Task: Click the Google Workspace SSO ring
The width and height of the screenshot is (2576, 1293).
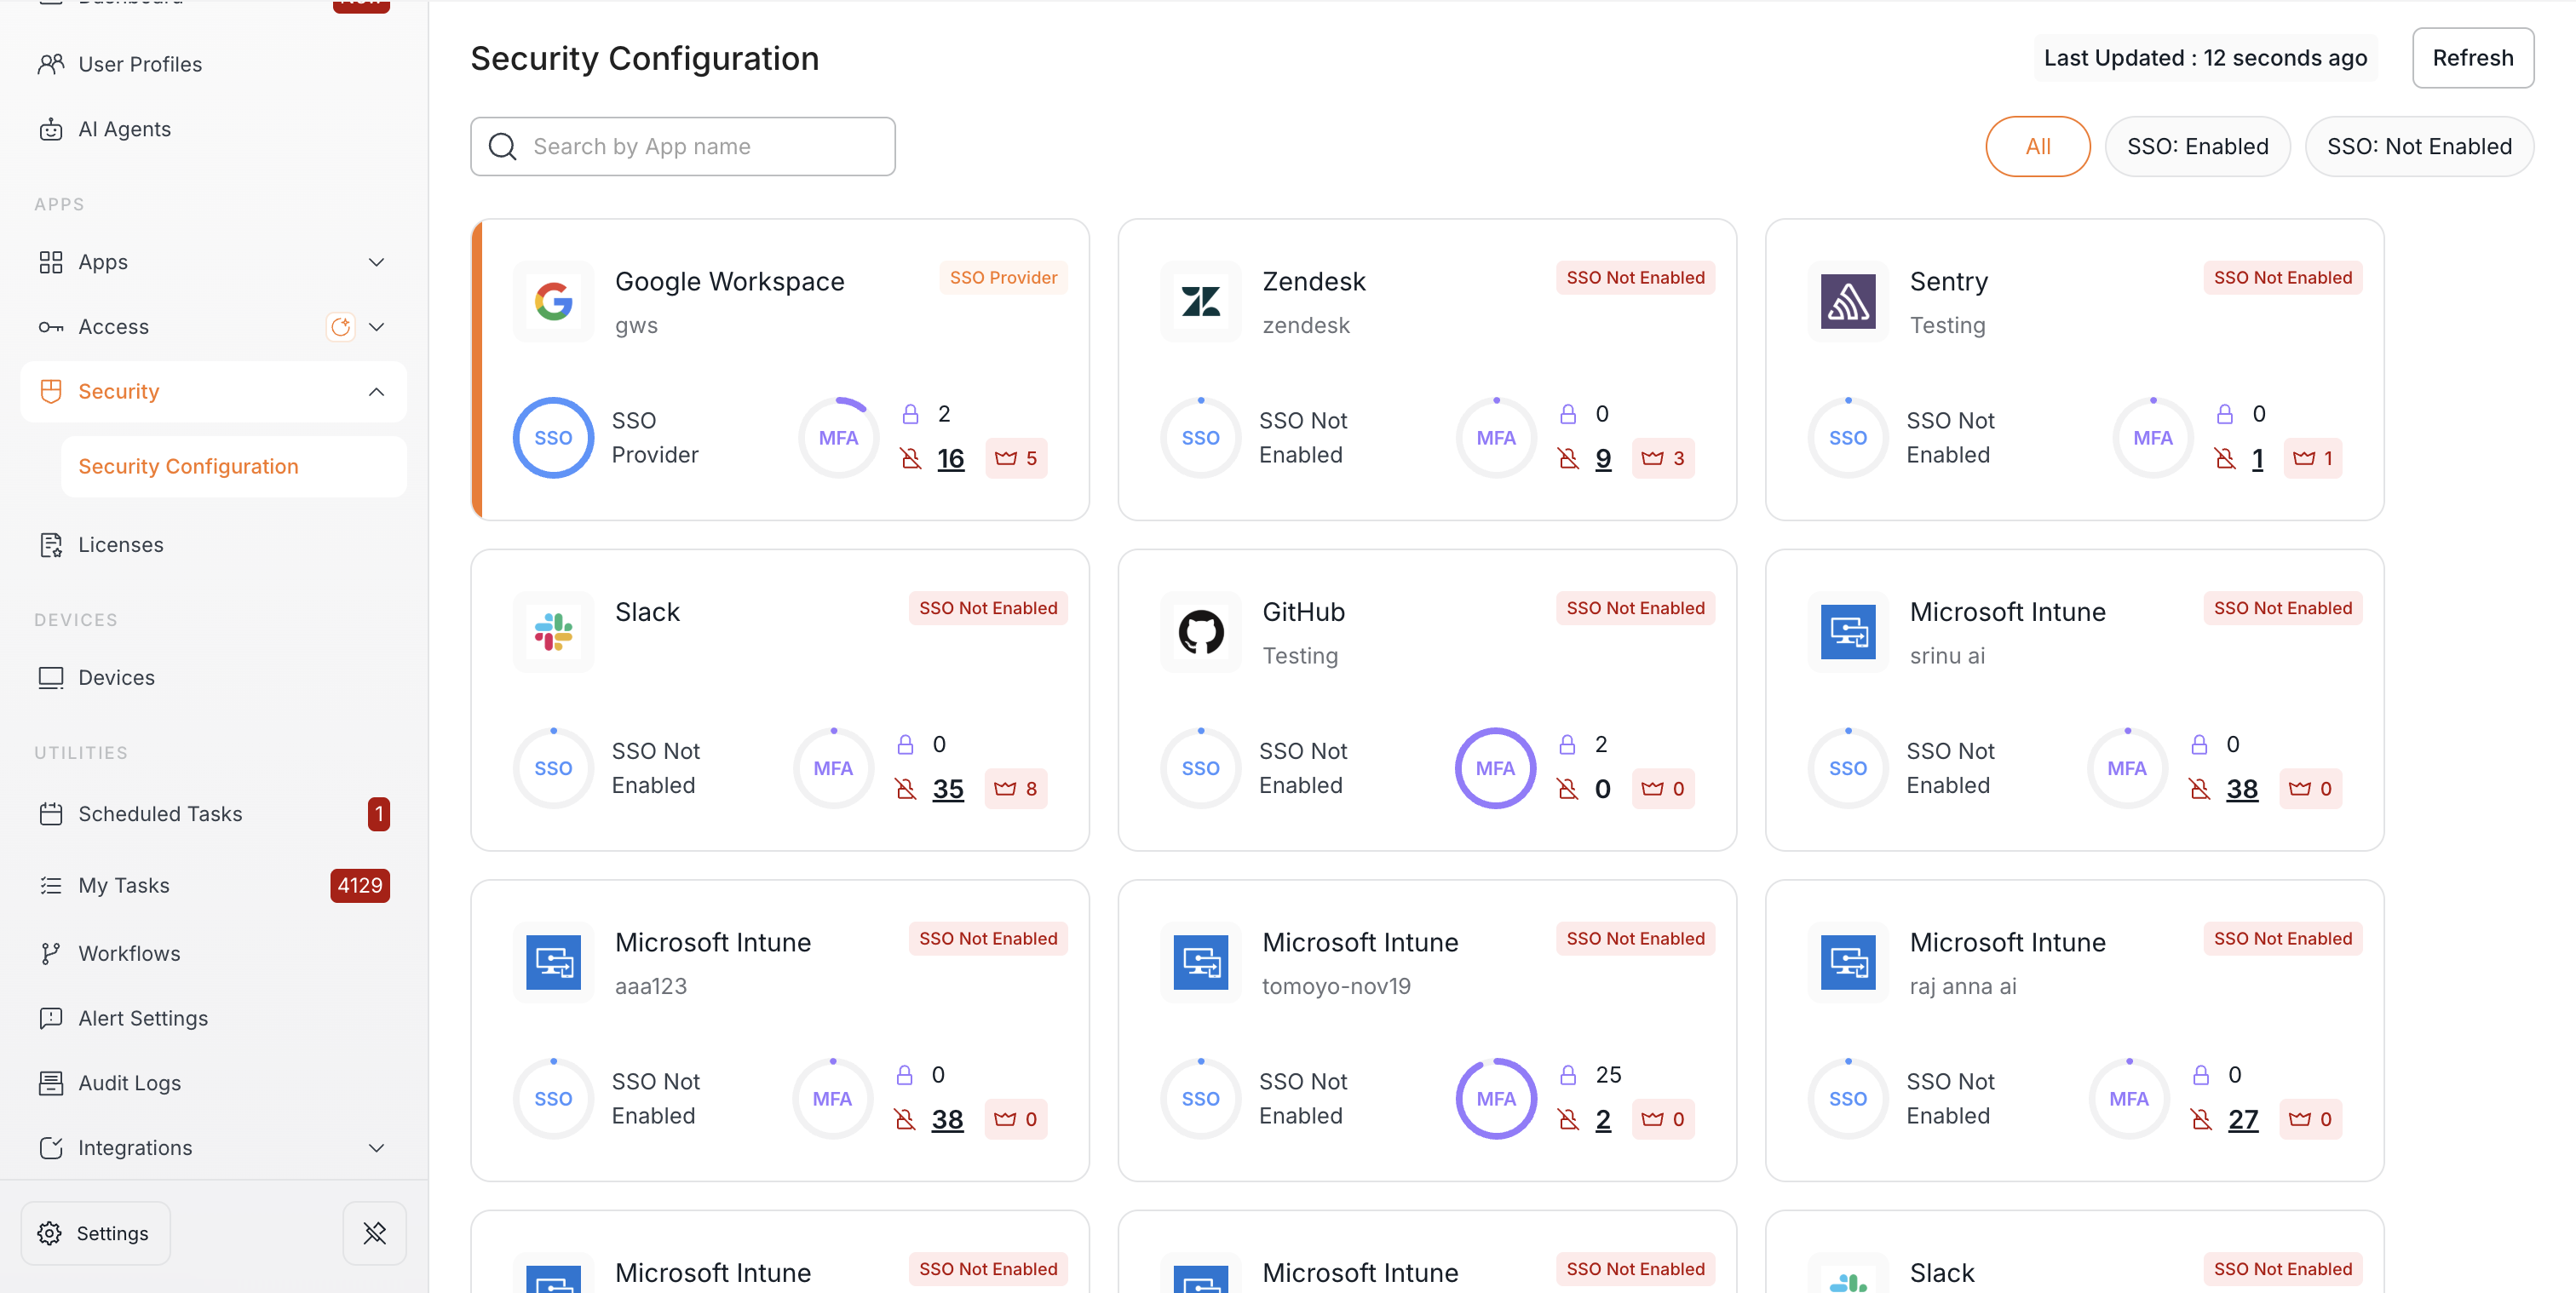Action: pyautogui.click(x=553, y=438)
